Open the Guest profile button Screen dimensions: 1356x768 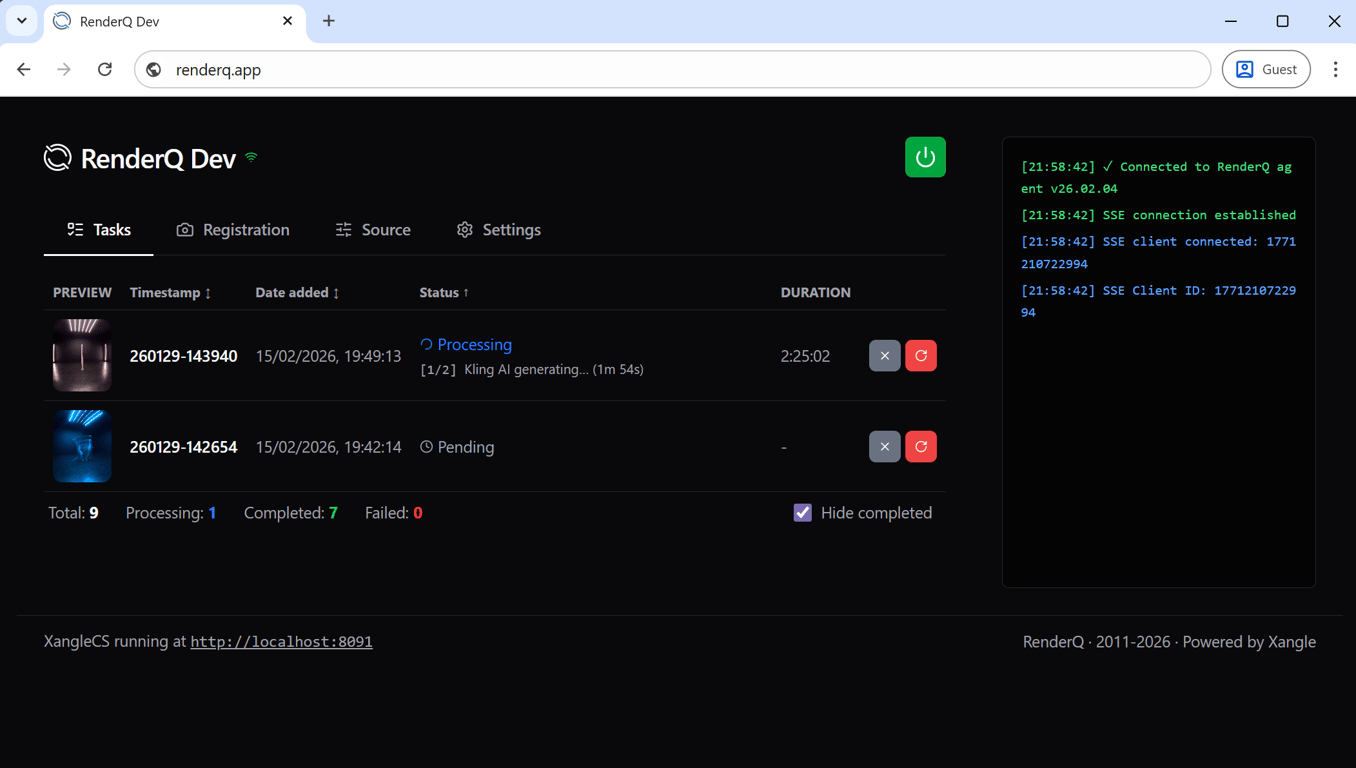click(1266, 70)
